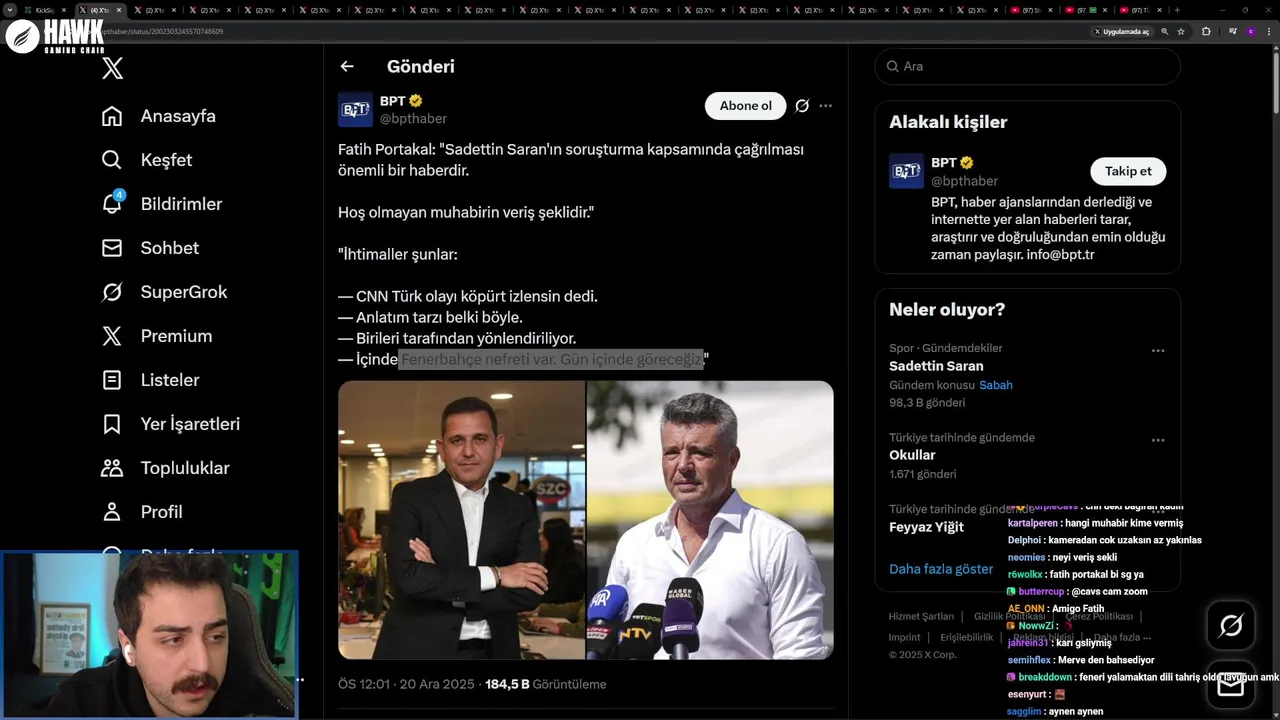Click the Hizmet Şartları footer link
This screenshot has width=1280, height=720.
921,616
